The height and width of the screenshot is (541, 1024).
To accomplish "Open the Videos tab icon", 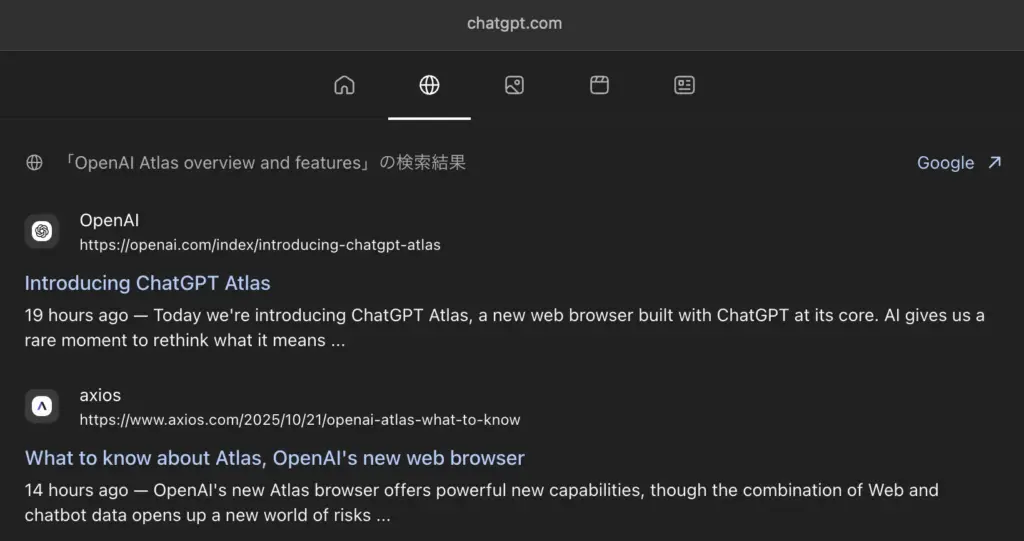I will click(x=599, y=85).
